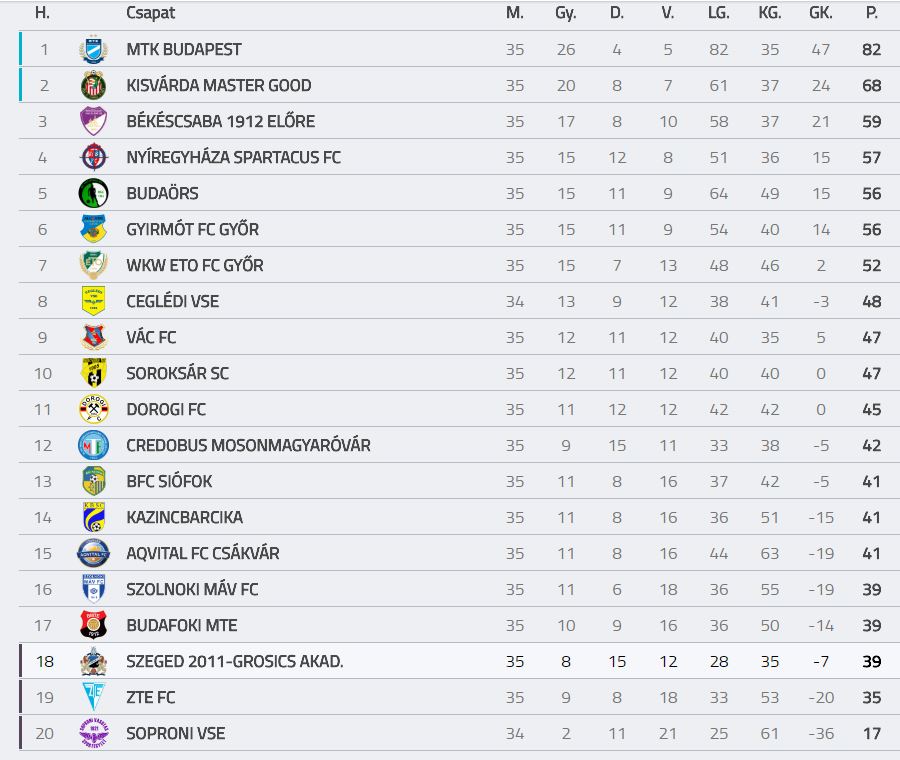The height and width of the screenshot is (760, 900).
Task: Click the GK. goal difference header
Action: [x=821, y=13]
